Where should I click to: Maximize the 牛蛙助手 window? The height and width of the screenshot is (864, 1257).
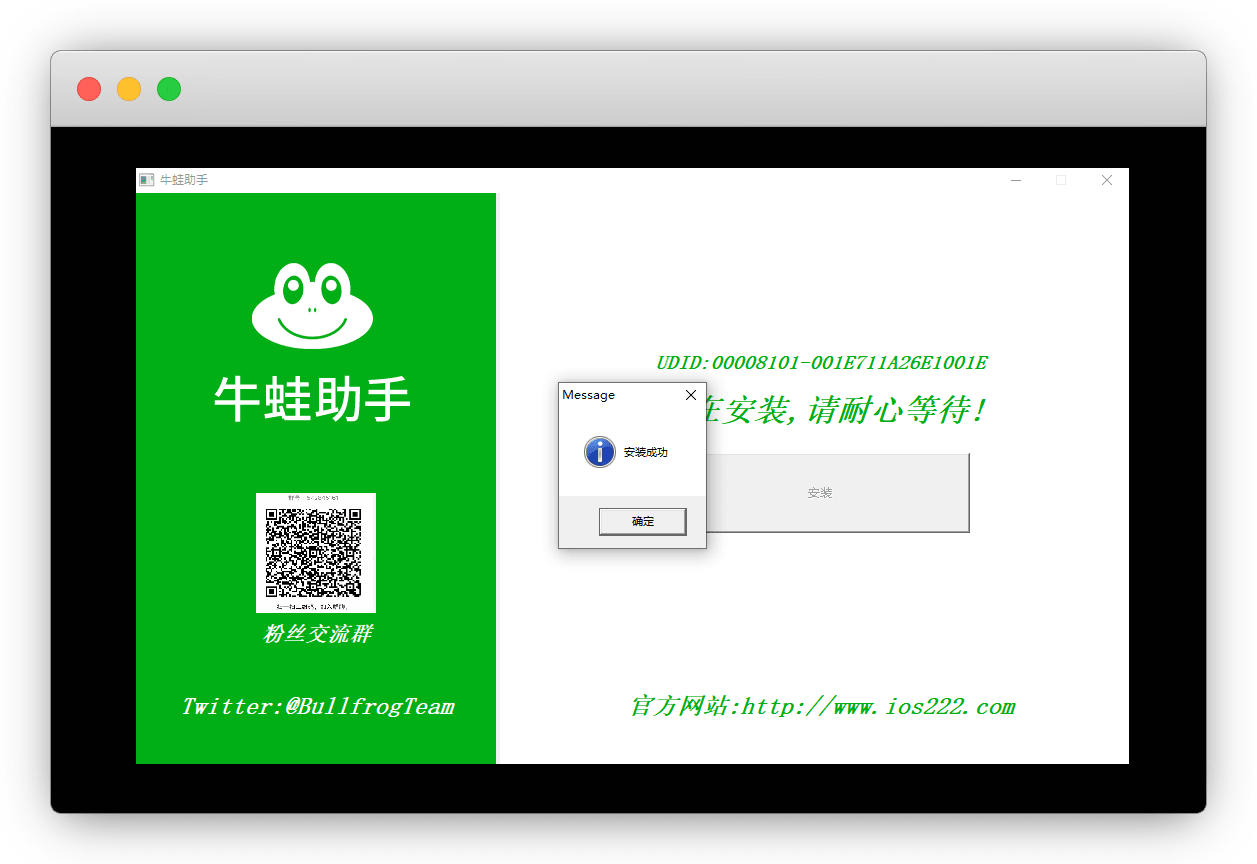[x=1061, y=180]
